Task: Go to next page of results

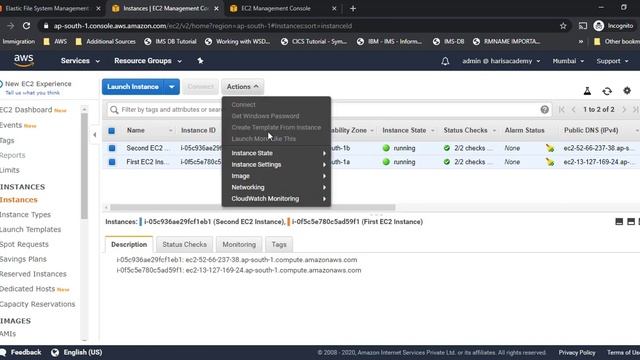Action: [x=624, y=109]
